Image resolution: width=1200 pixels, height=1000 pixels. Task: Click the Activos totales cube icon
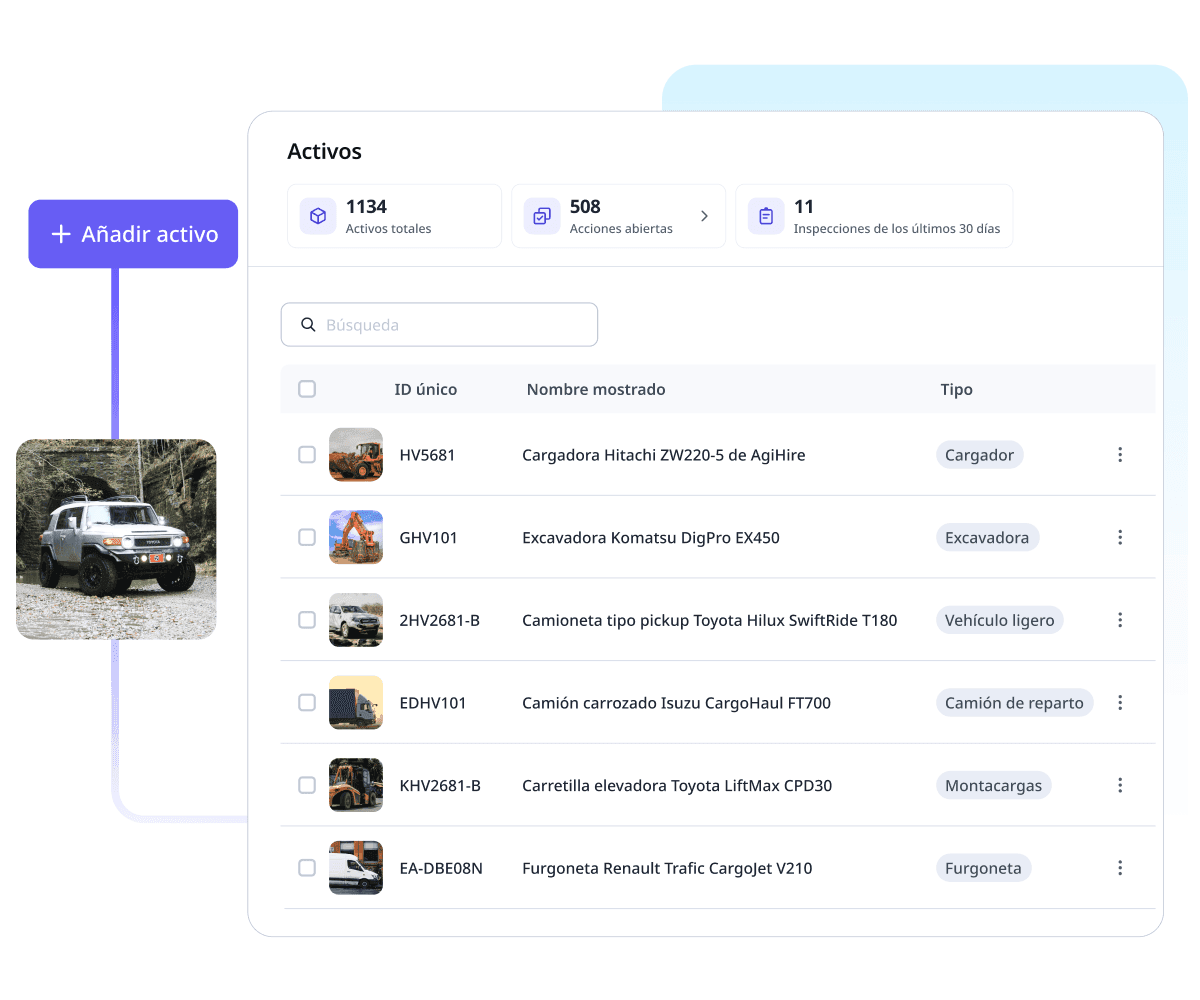click(318, 216)
